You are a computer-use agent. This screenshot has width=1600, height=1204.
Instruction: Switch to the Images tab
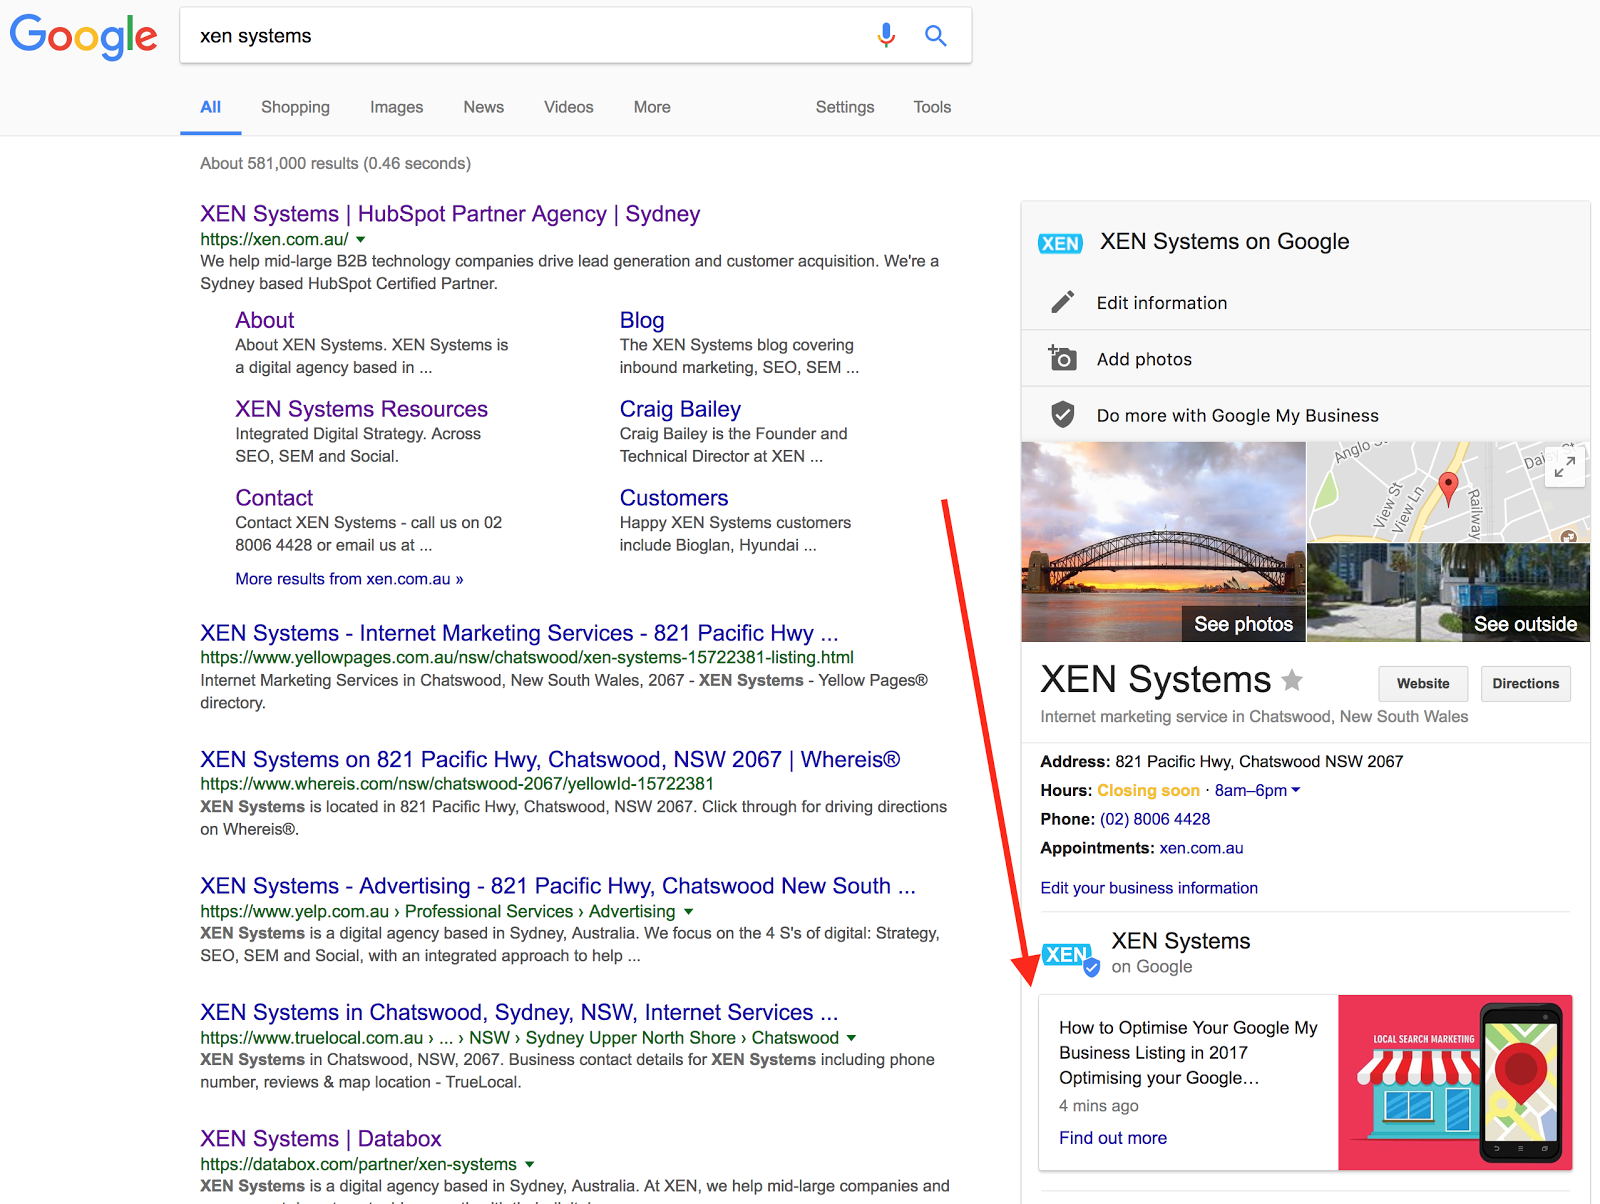396,107
